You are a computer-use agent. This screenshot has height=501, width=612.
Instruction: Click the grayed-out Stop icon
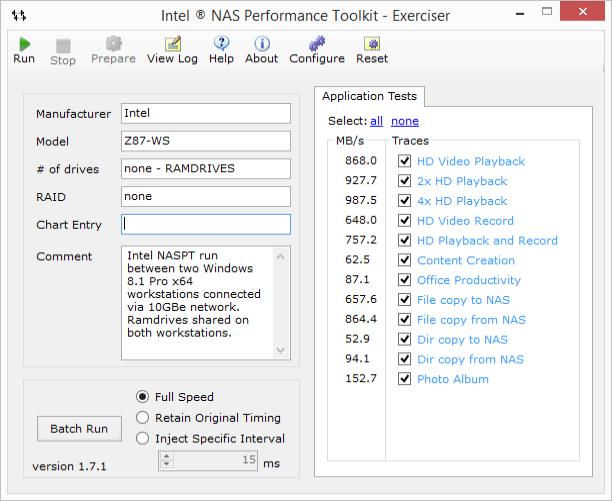pyautogui.click(x=63, y=46)
